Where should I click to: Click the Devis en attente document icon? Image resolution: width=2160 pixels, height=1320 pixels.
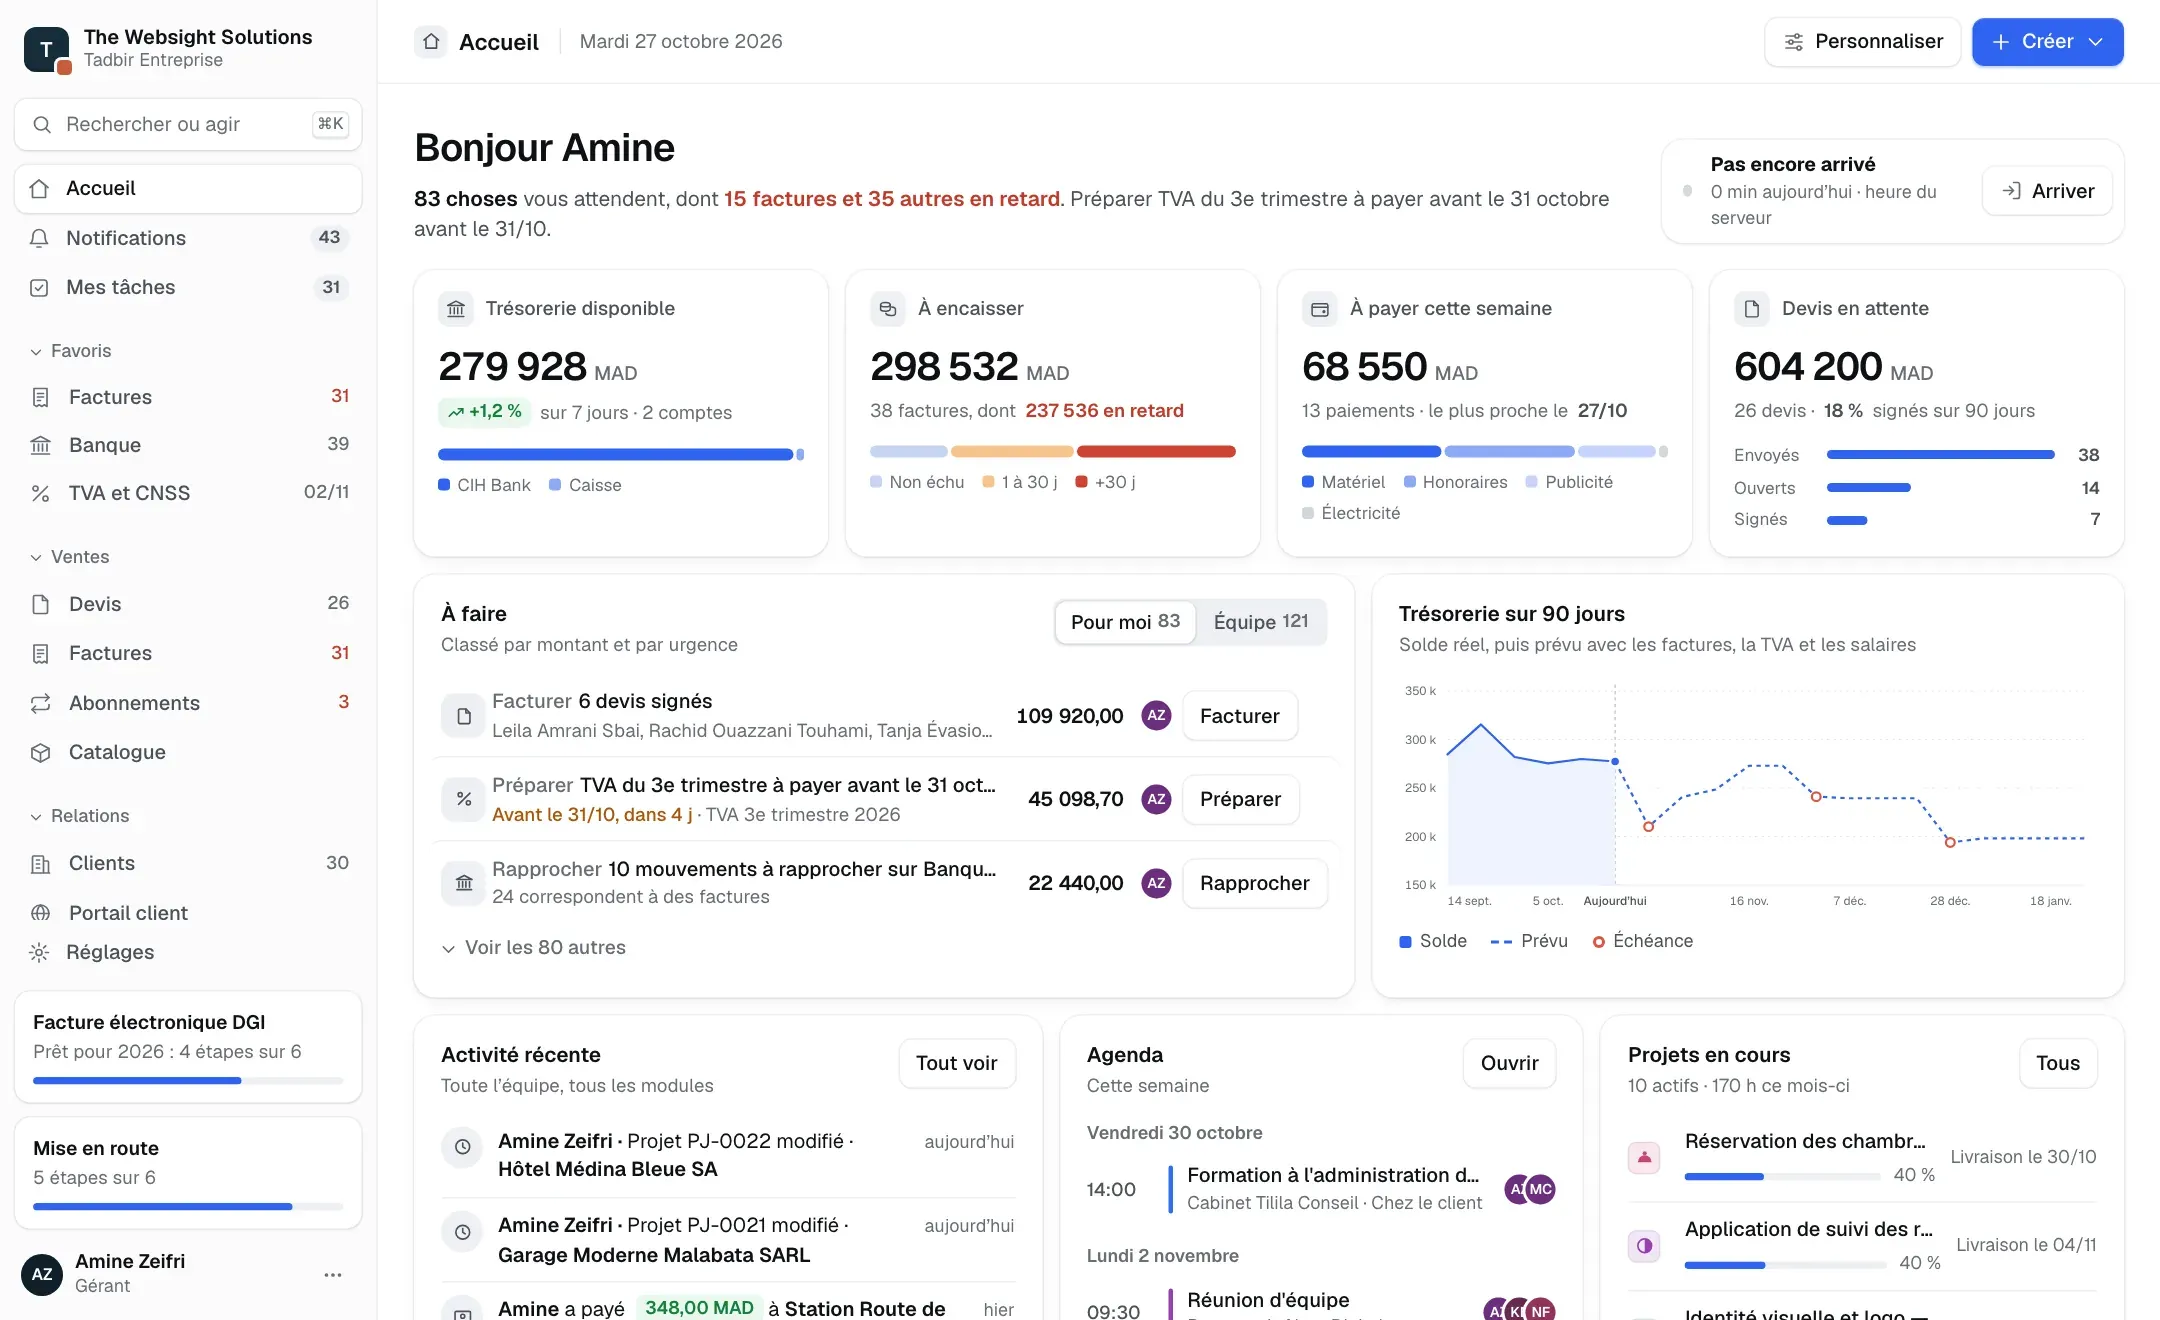pyautogui.click(x=1752, y=309)
